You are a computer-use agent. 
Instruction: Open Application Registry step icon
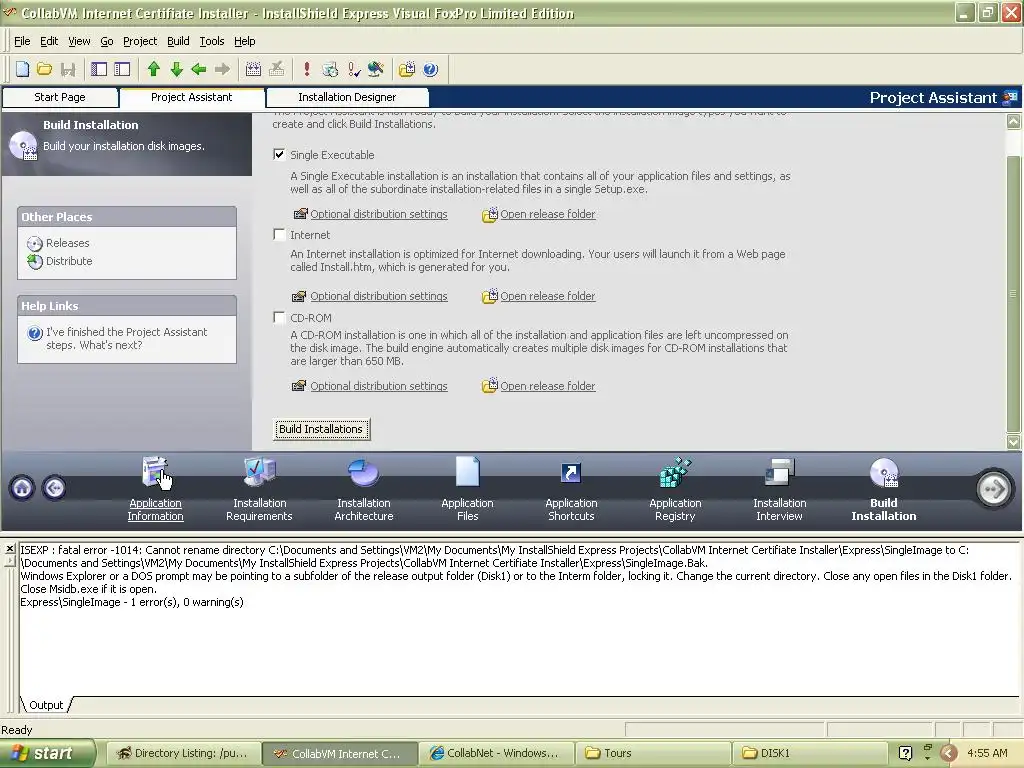click(675, 473)
